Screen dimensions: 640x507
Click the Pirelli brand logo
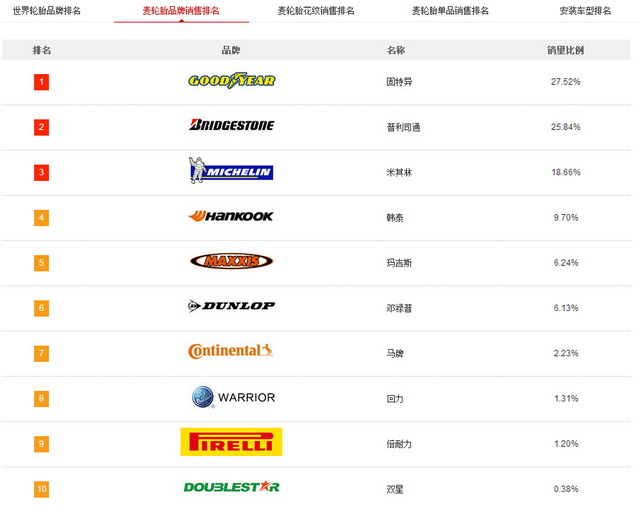point(231,442)
